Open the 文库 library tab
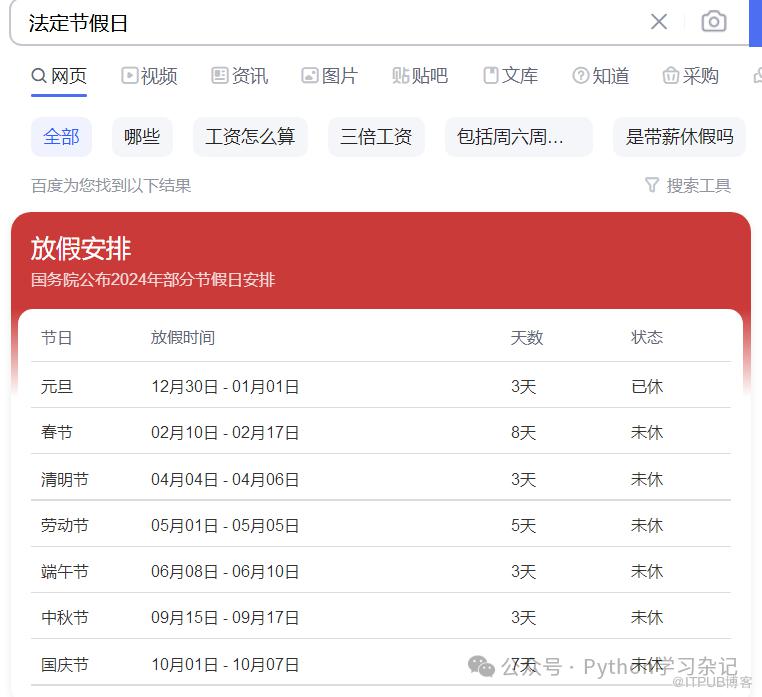 pyautogui.click(x=510, y=76)
